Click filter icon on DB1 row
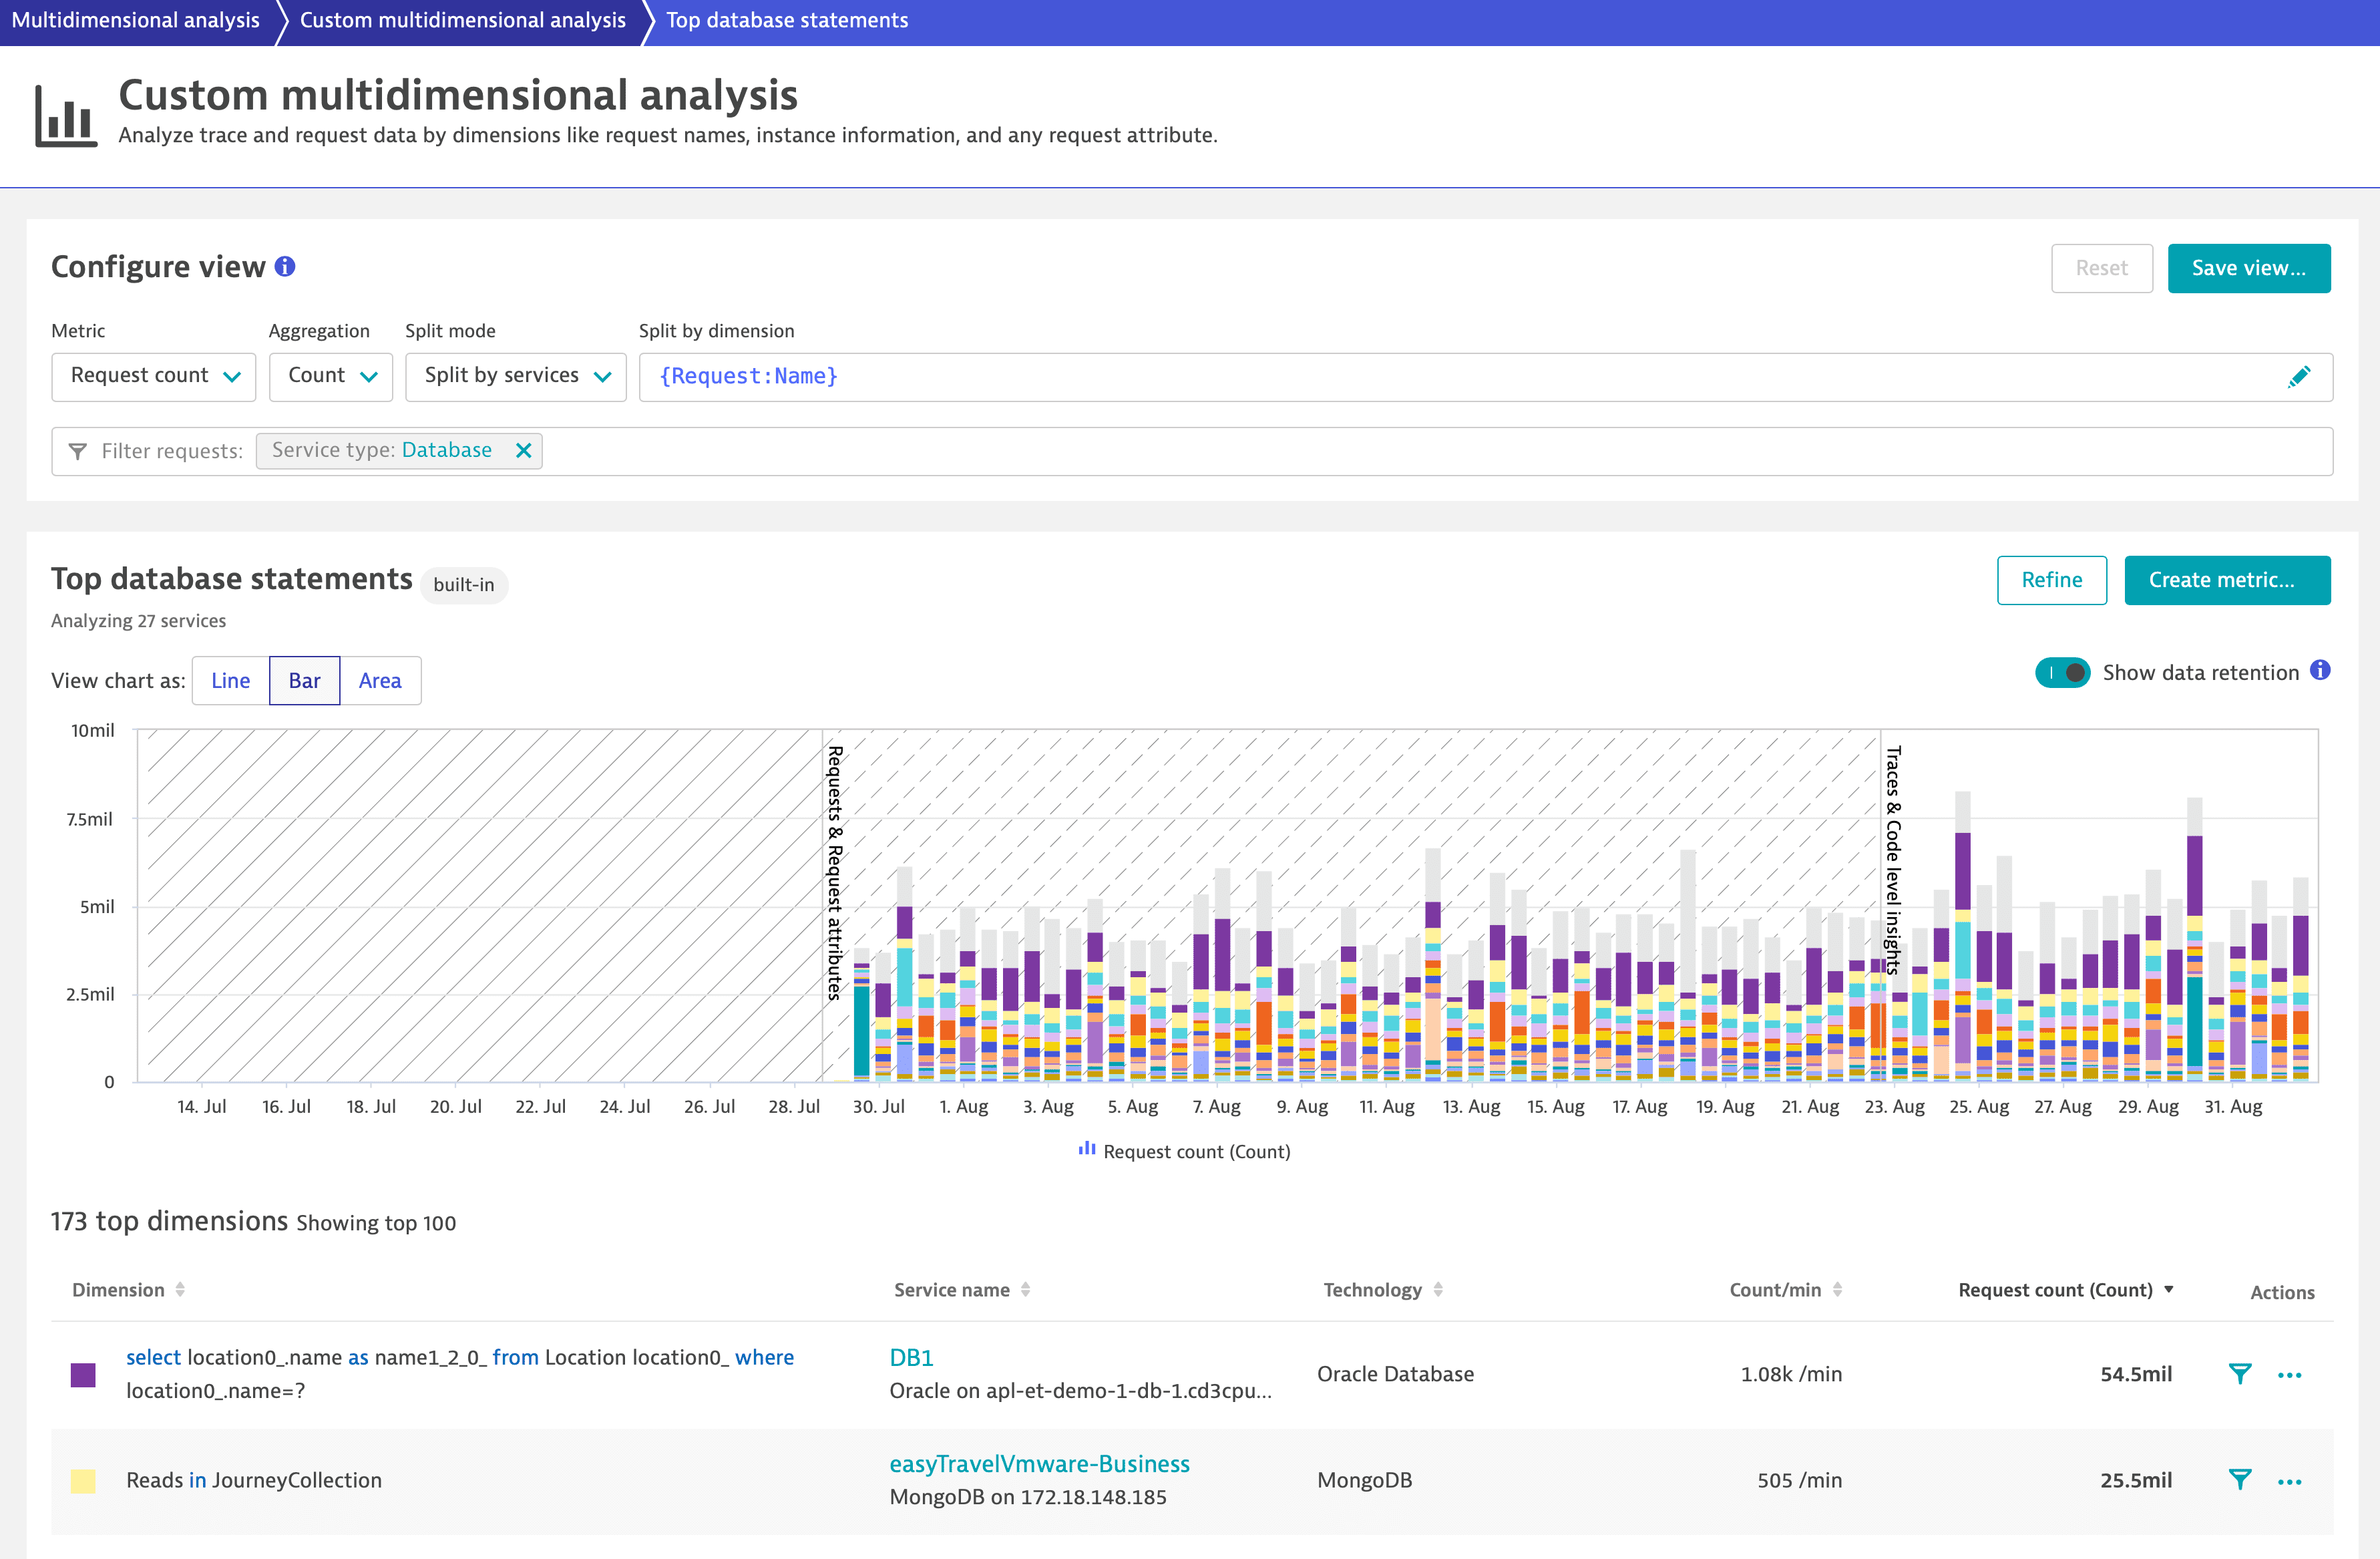 pyautogui.click(x=2240, y=1373)
